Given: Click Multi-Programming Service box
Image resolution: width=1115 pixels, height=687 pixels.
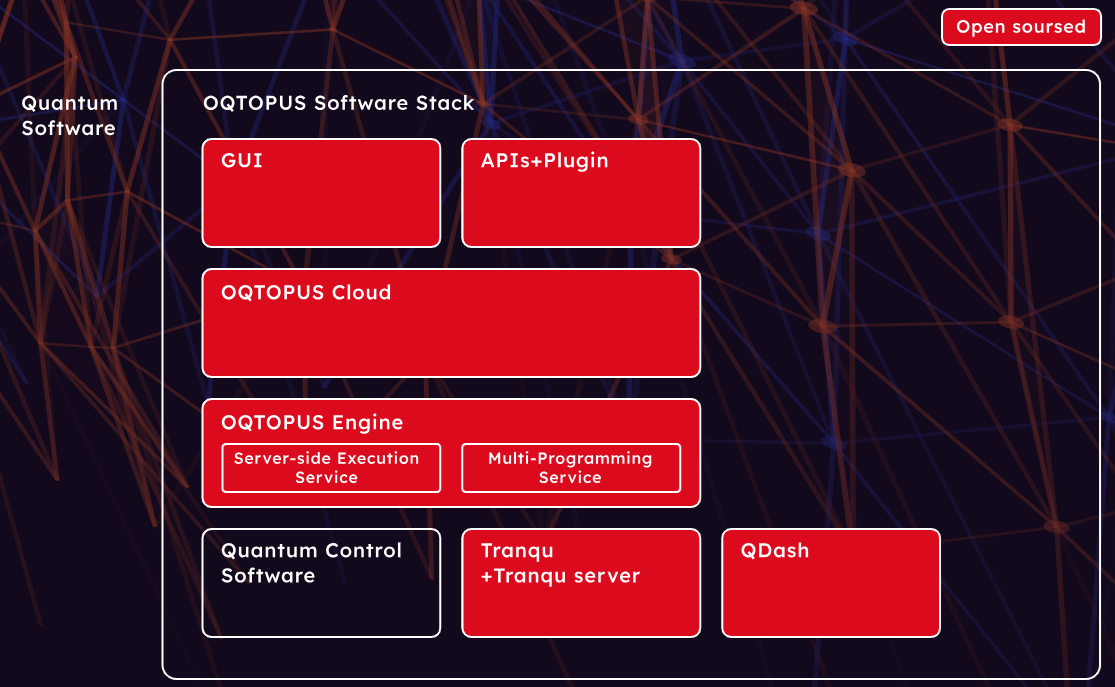Looking at the screenshot, I should point(571,468).
